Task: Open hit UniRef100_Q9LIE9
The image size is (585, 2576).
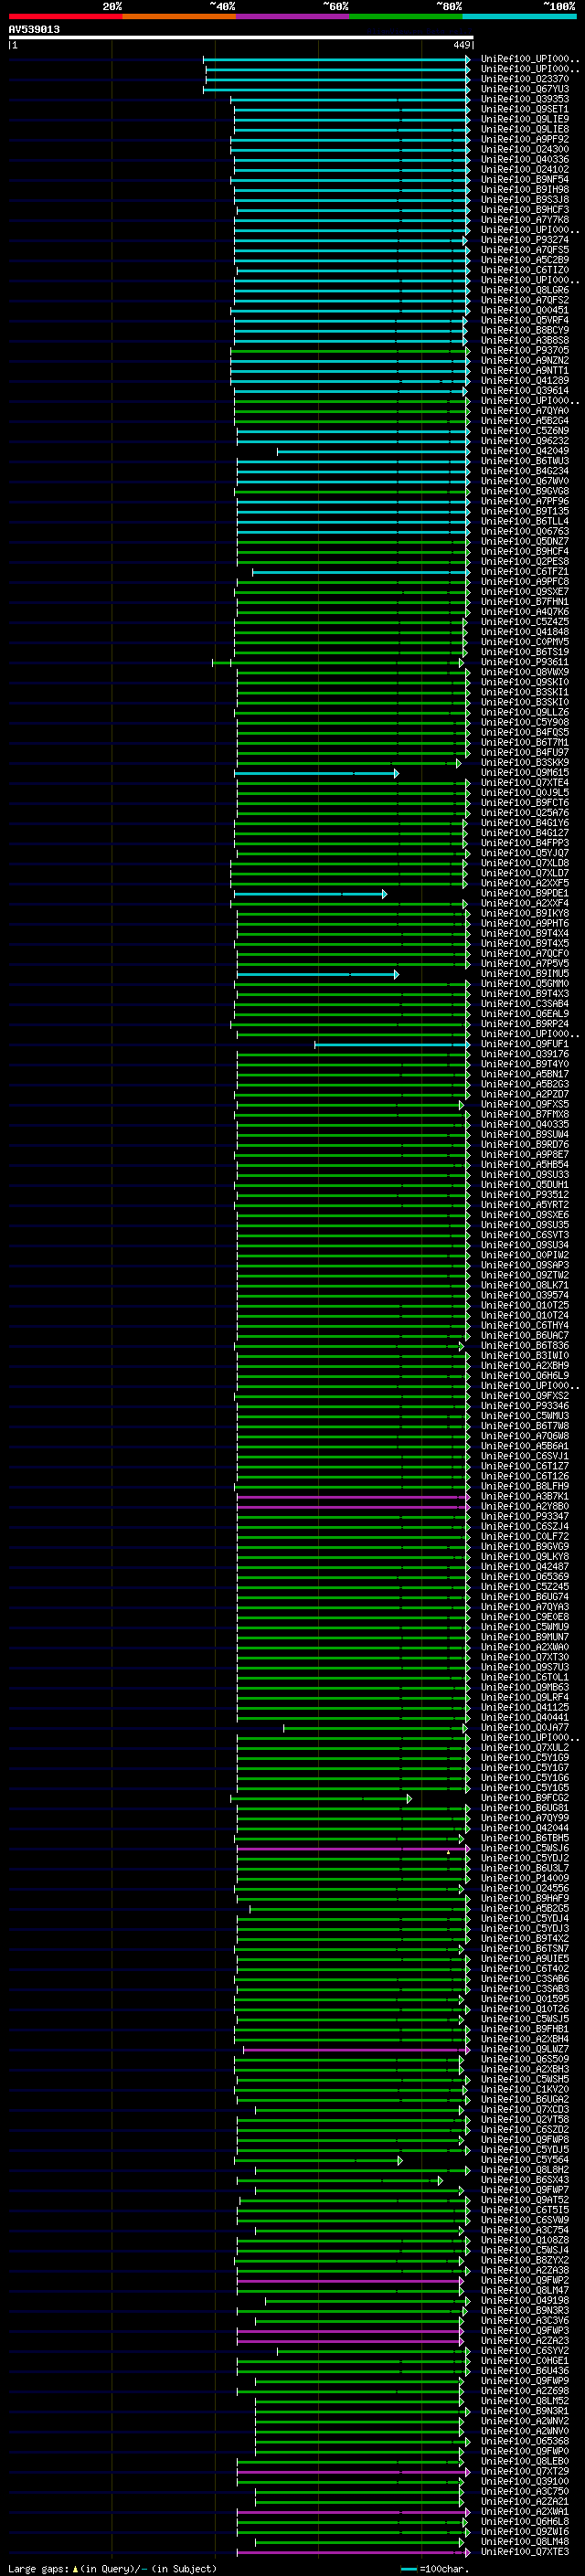Action: 524,119
